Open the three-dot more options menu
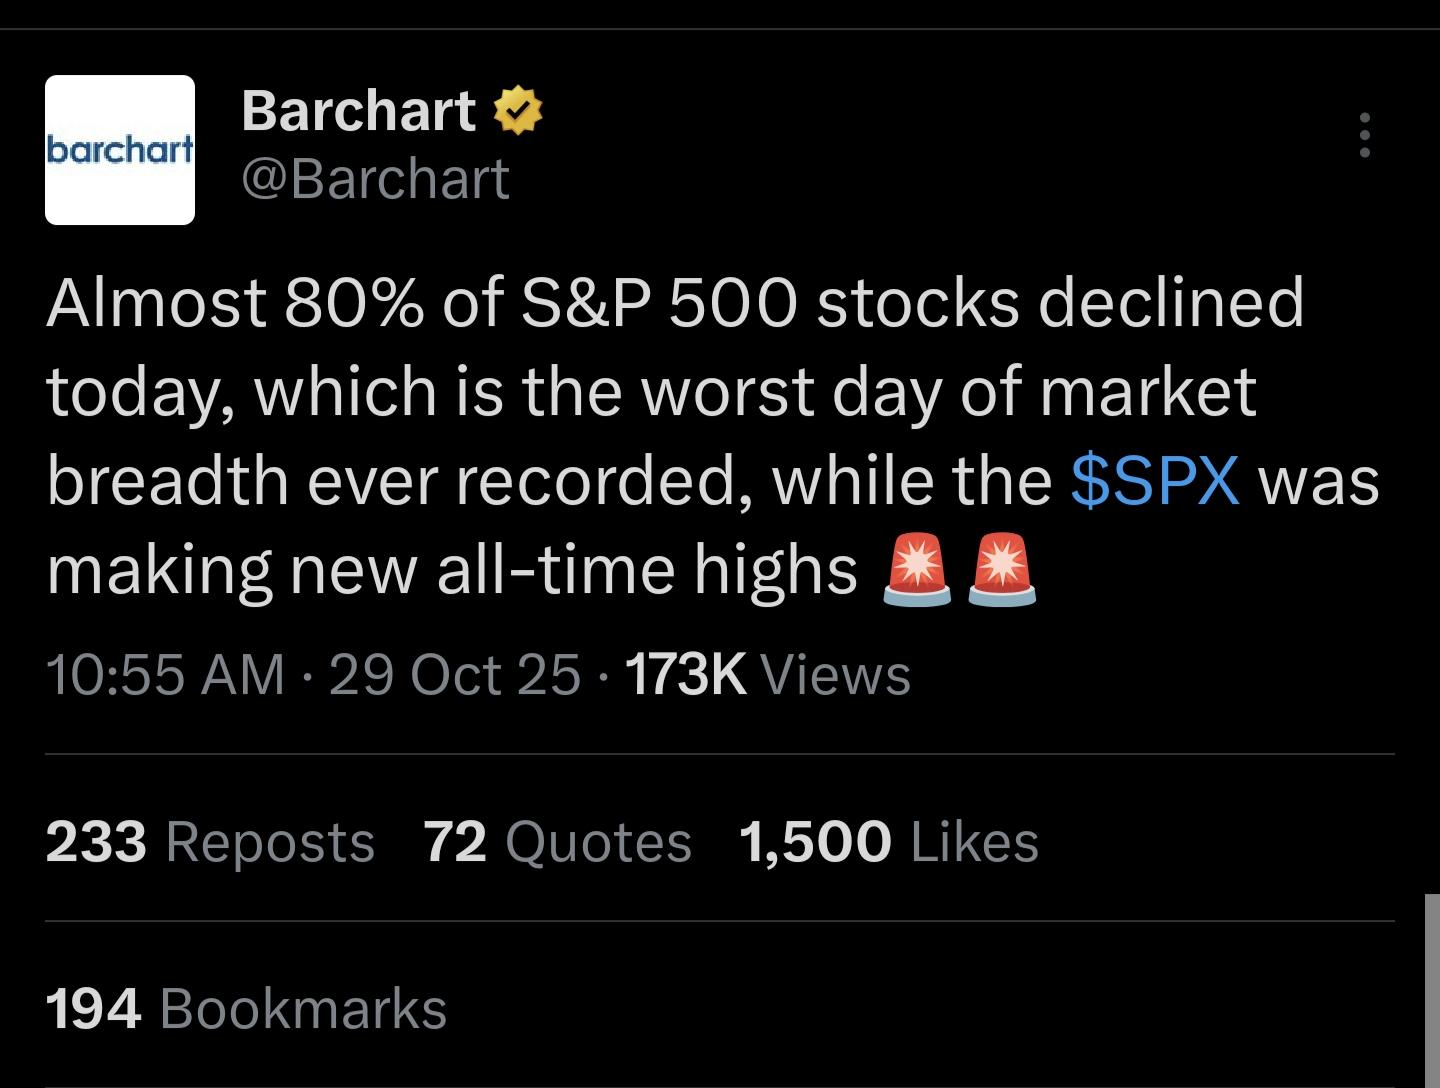This screenshot has width=1440, height=1088. pyautogui.click(x=1364, y=135)
